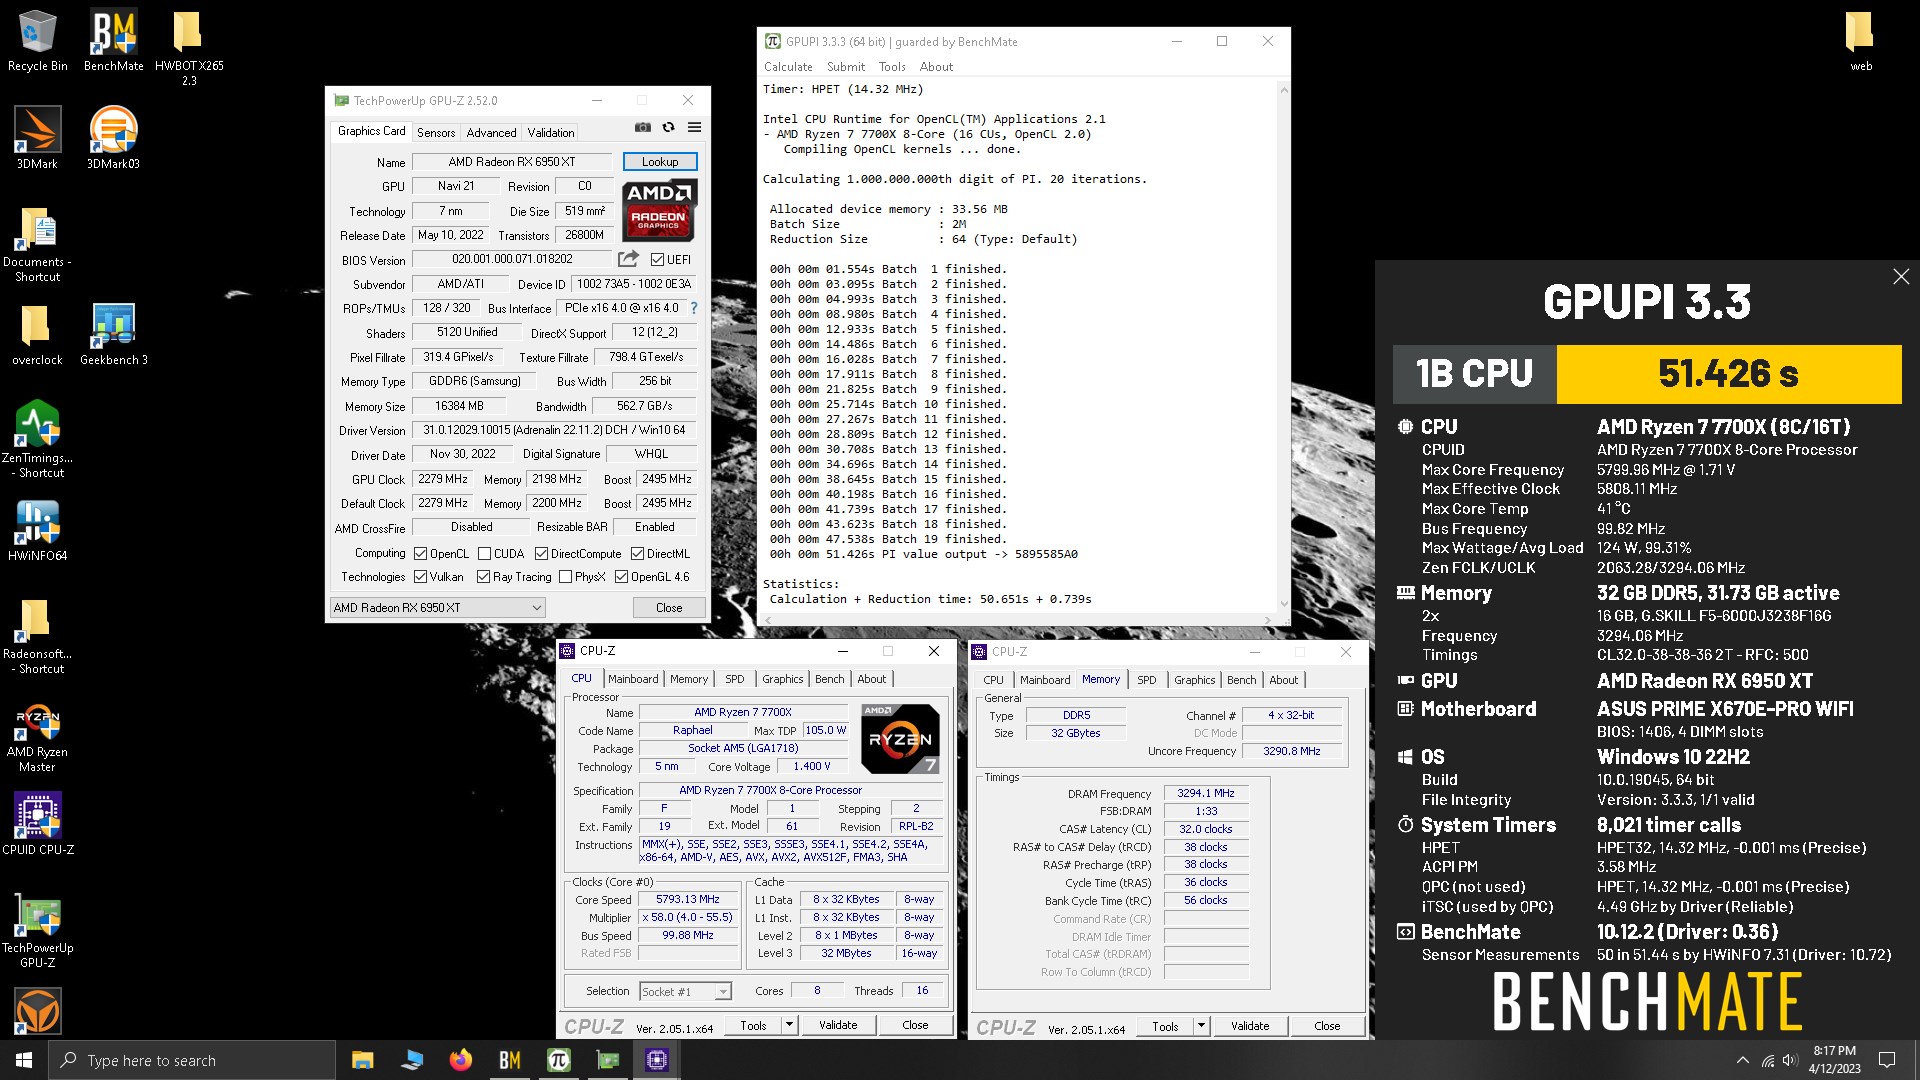
Task: Toggle the Vulkan technologies checkbox
Action: [x=421, y=577]
